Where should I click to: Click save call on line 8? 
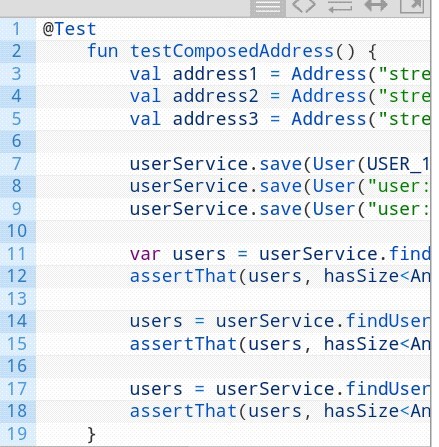281,186
